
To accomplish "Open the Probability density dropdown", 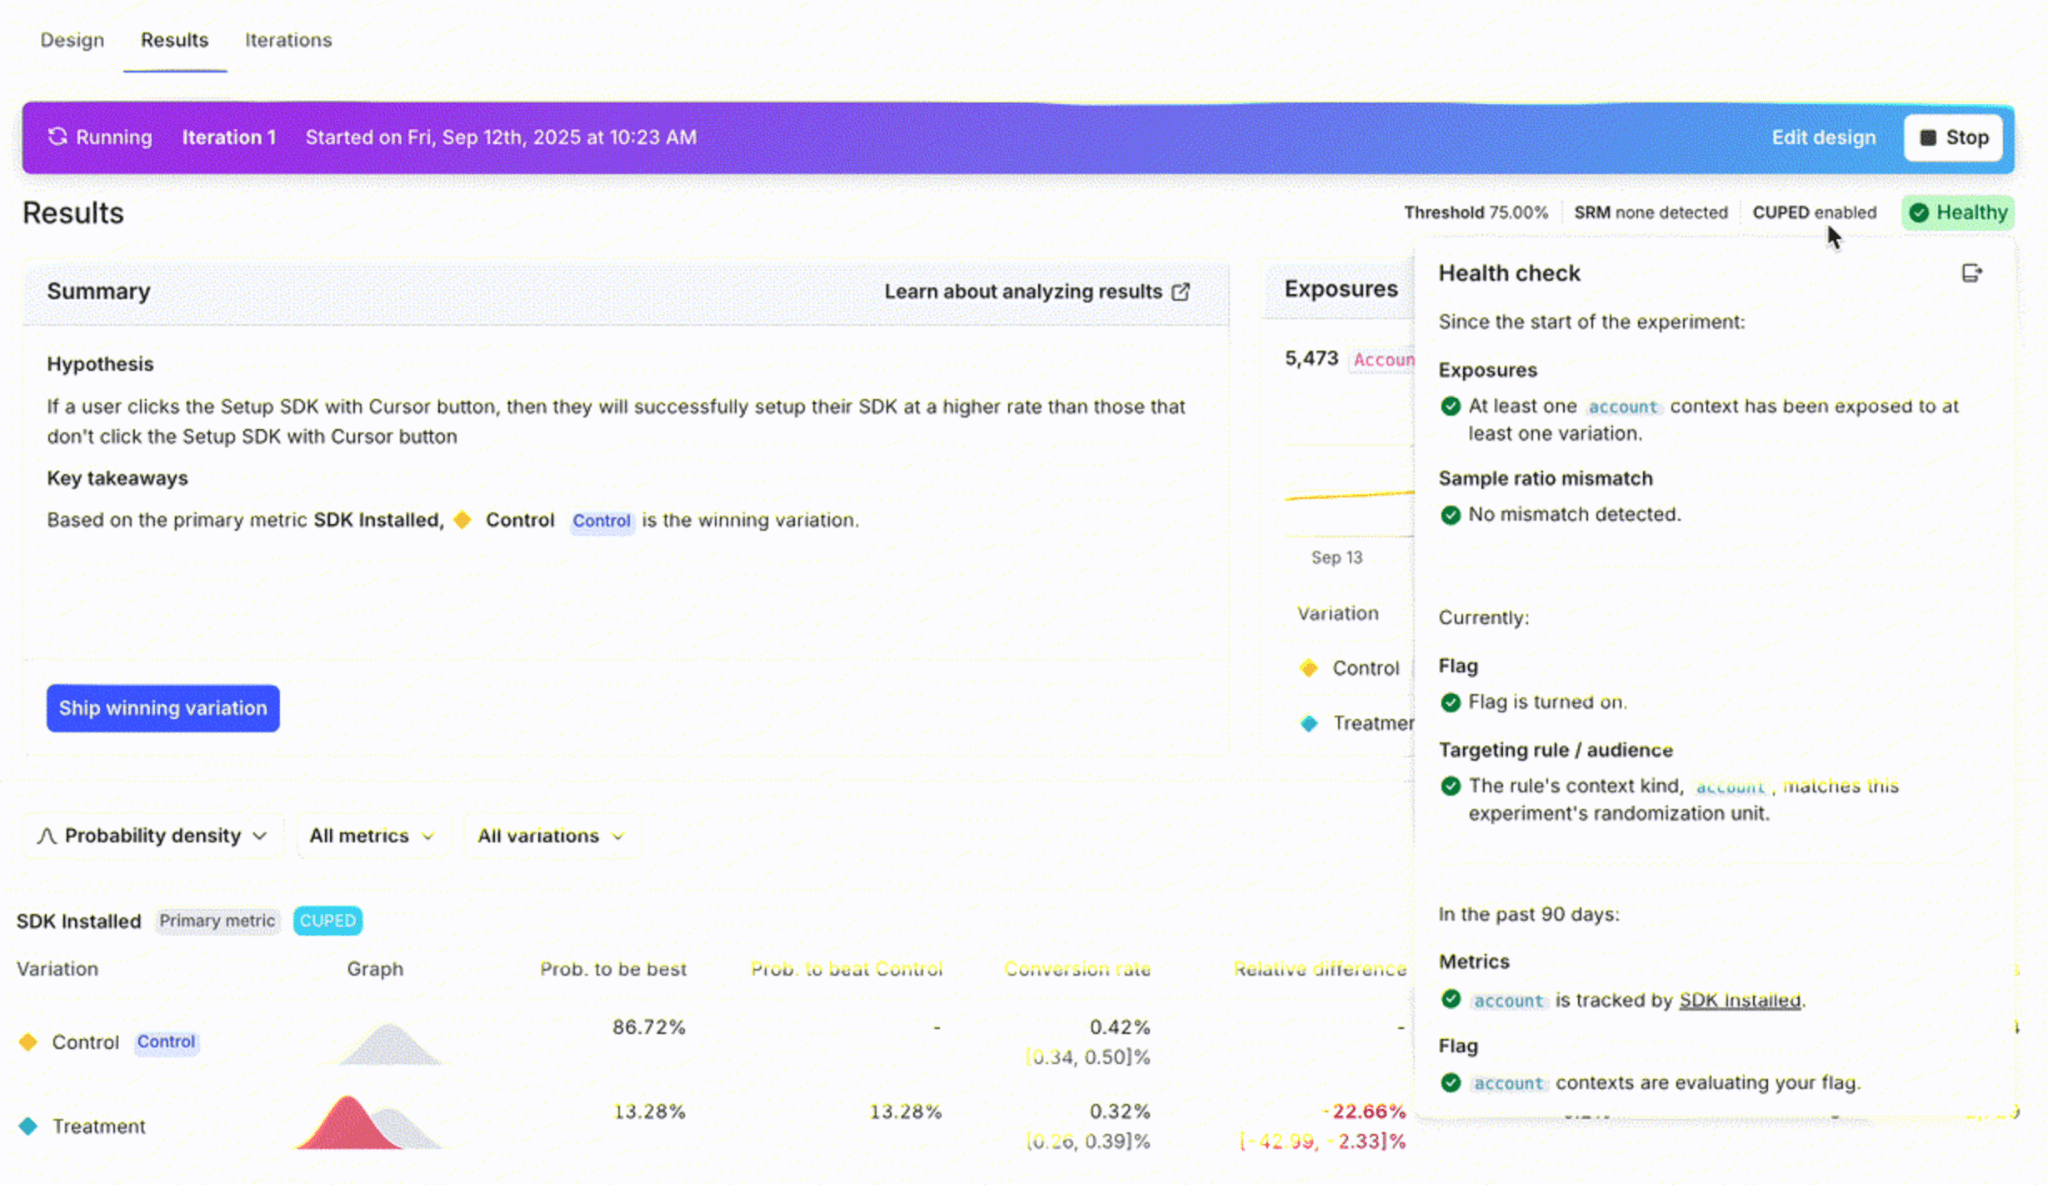I will point(153,836).
